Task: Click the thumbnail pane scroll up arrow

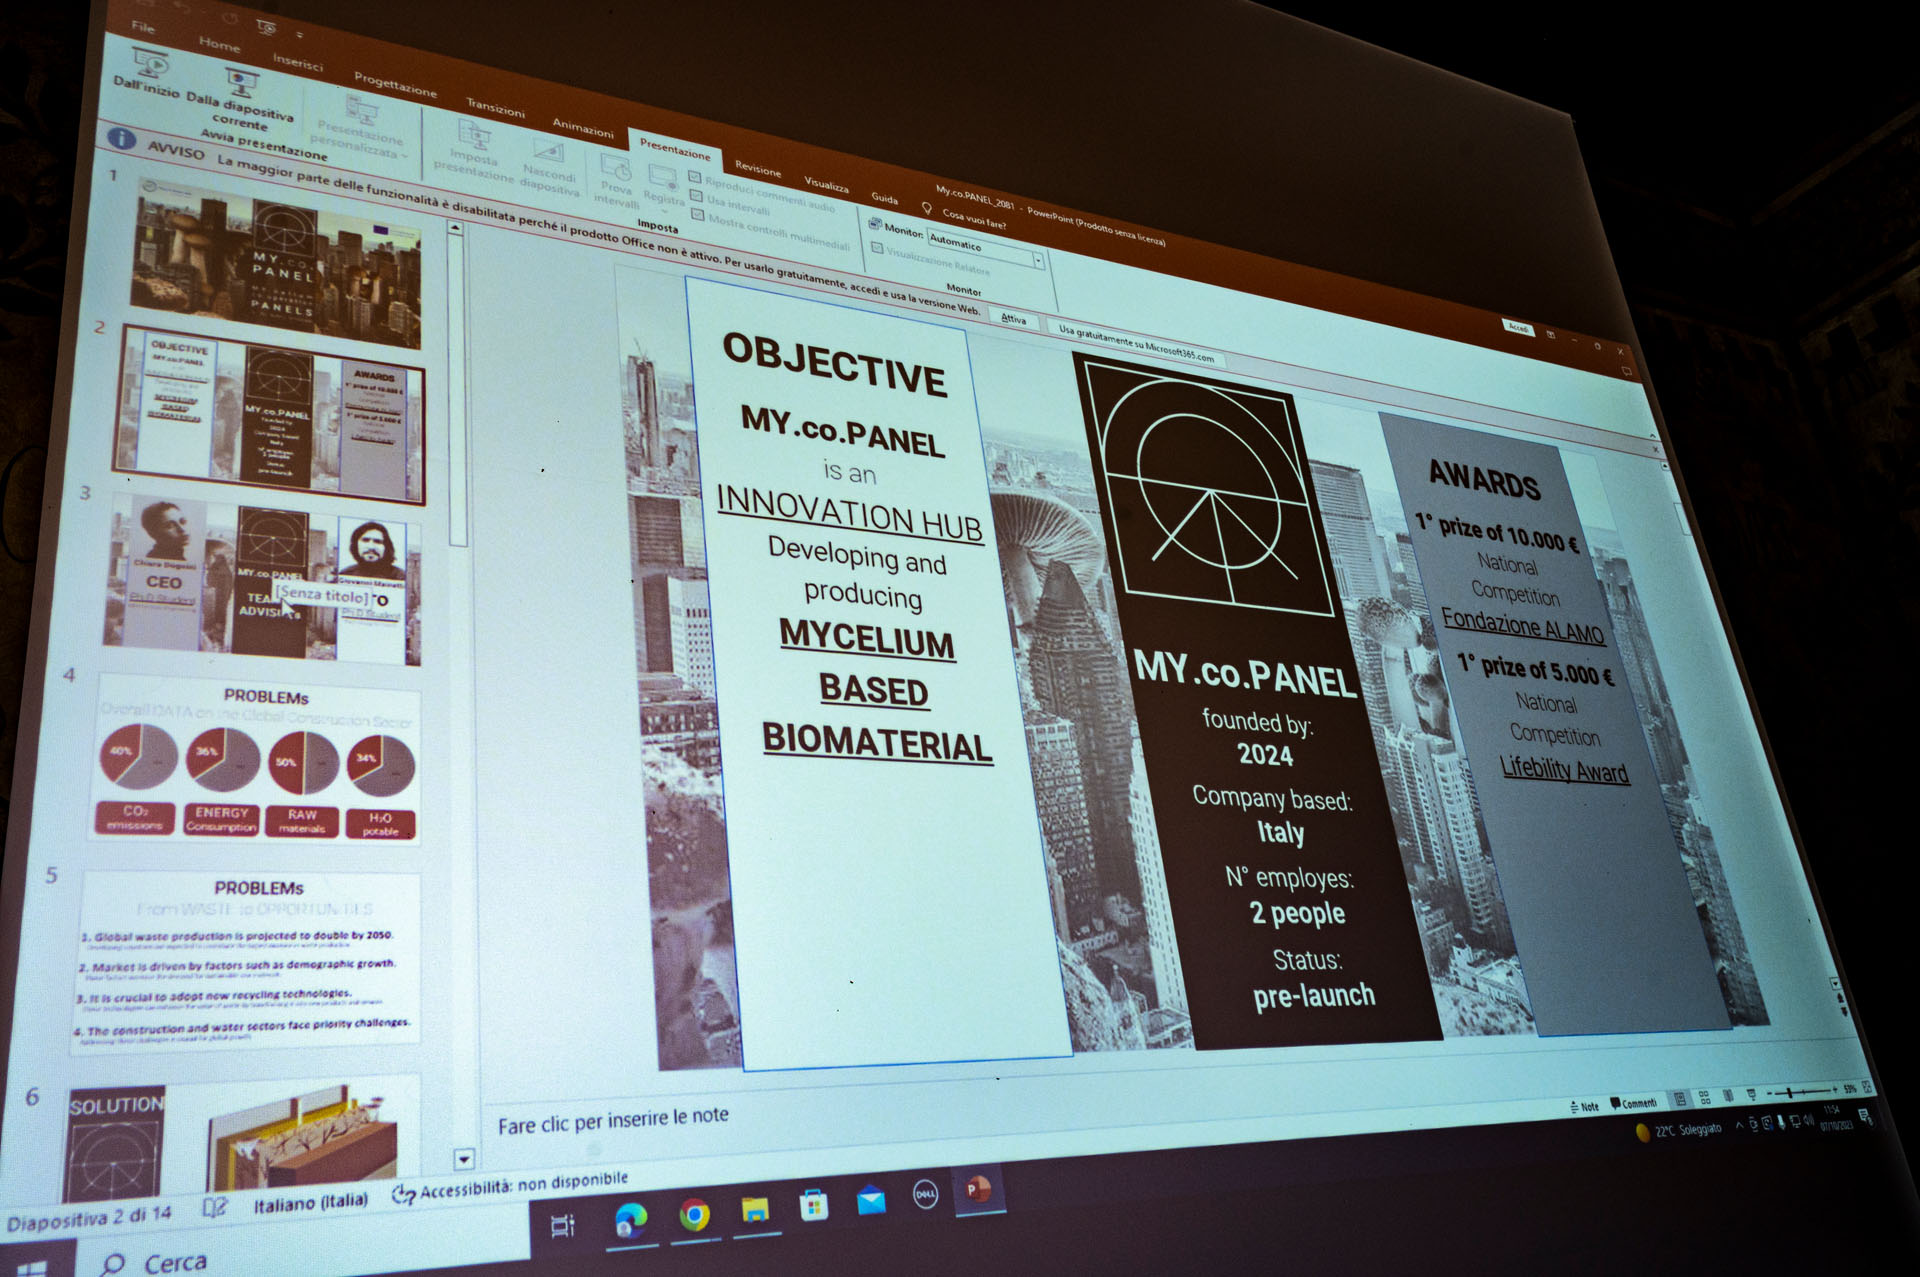Action: point(455,229)
